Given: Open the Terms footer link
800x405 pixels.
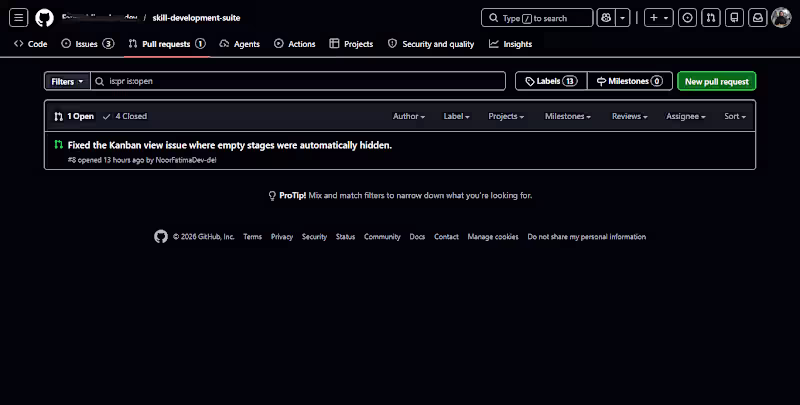Looking at the screenshot, I should pyautogui.click(x=253, y=237).
